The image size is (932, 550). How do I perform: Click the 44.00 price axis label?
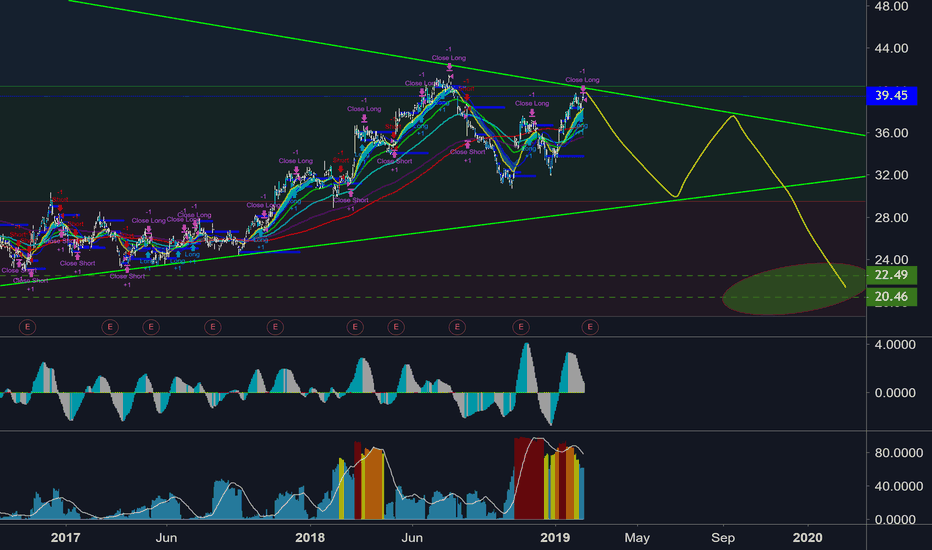pos(892,48)
